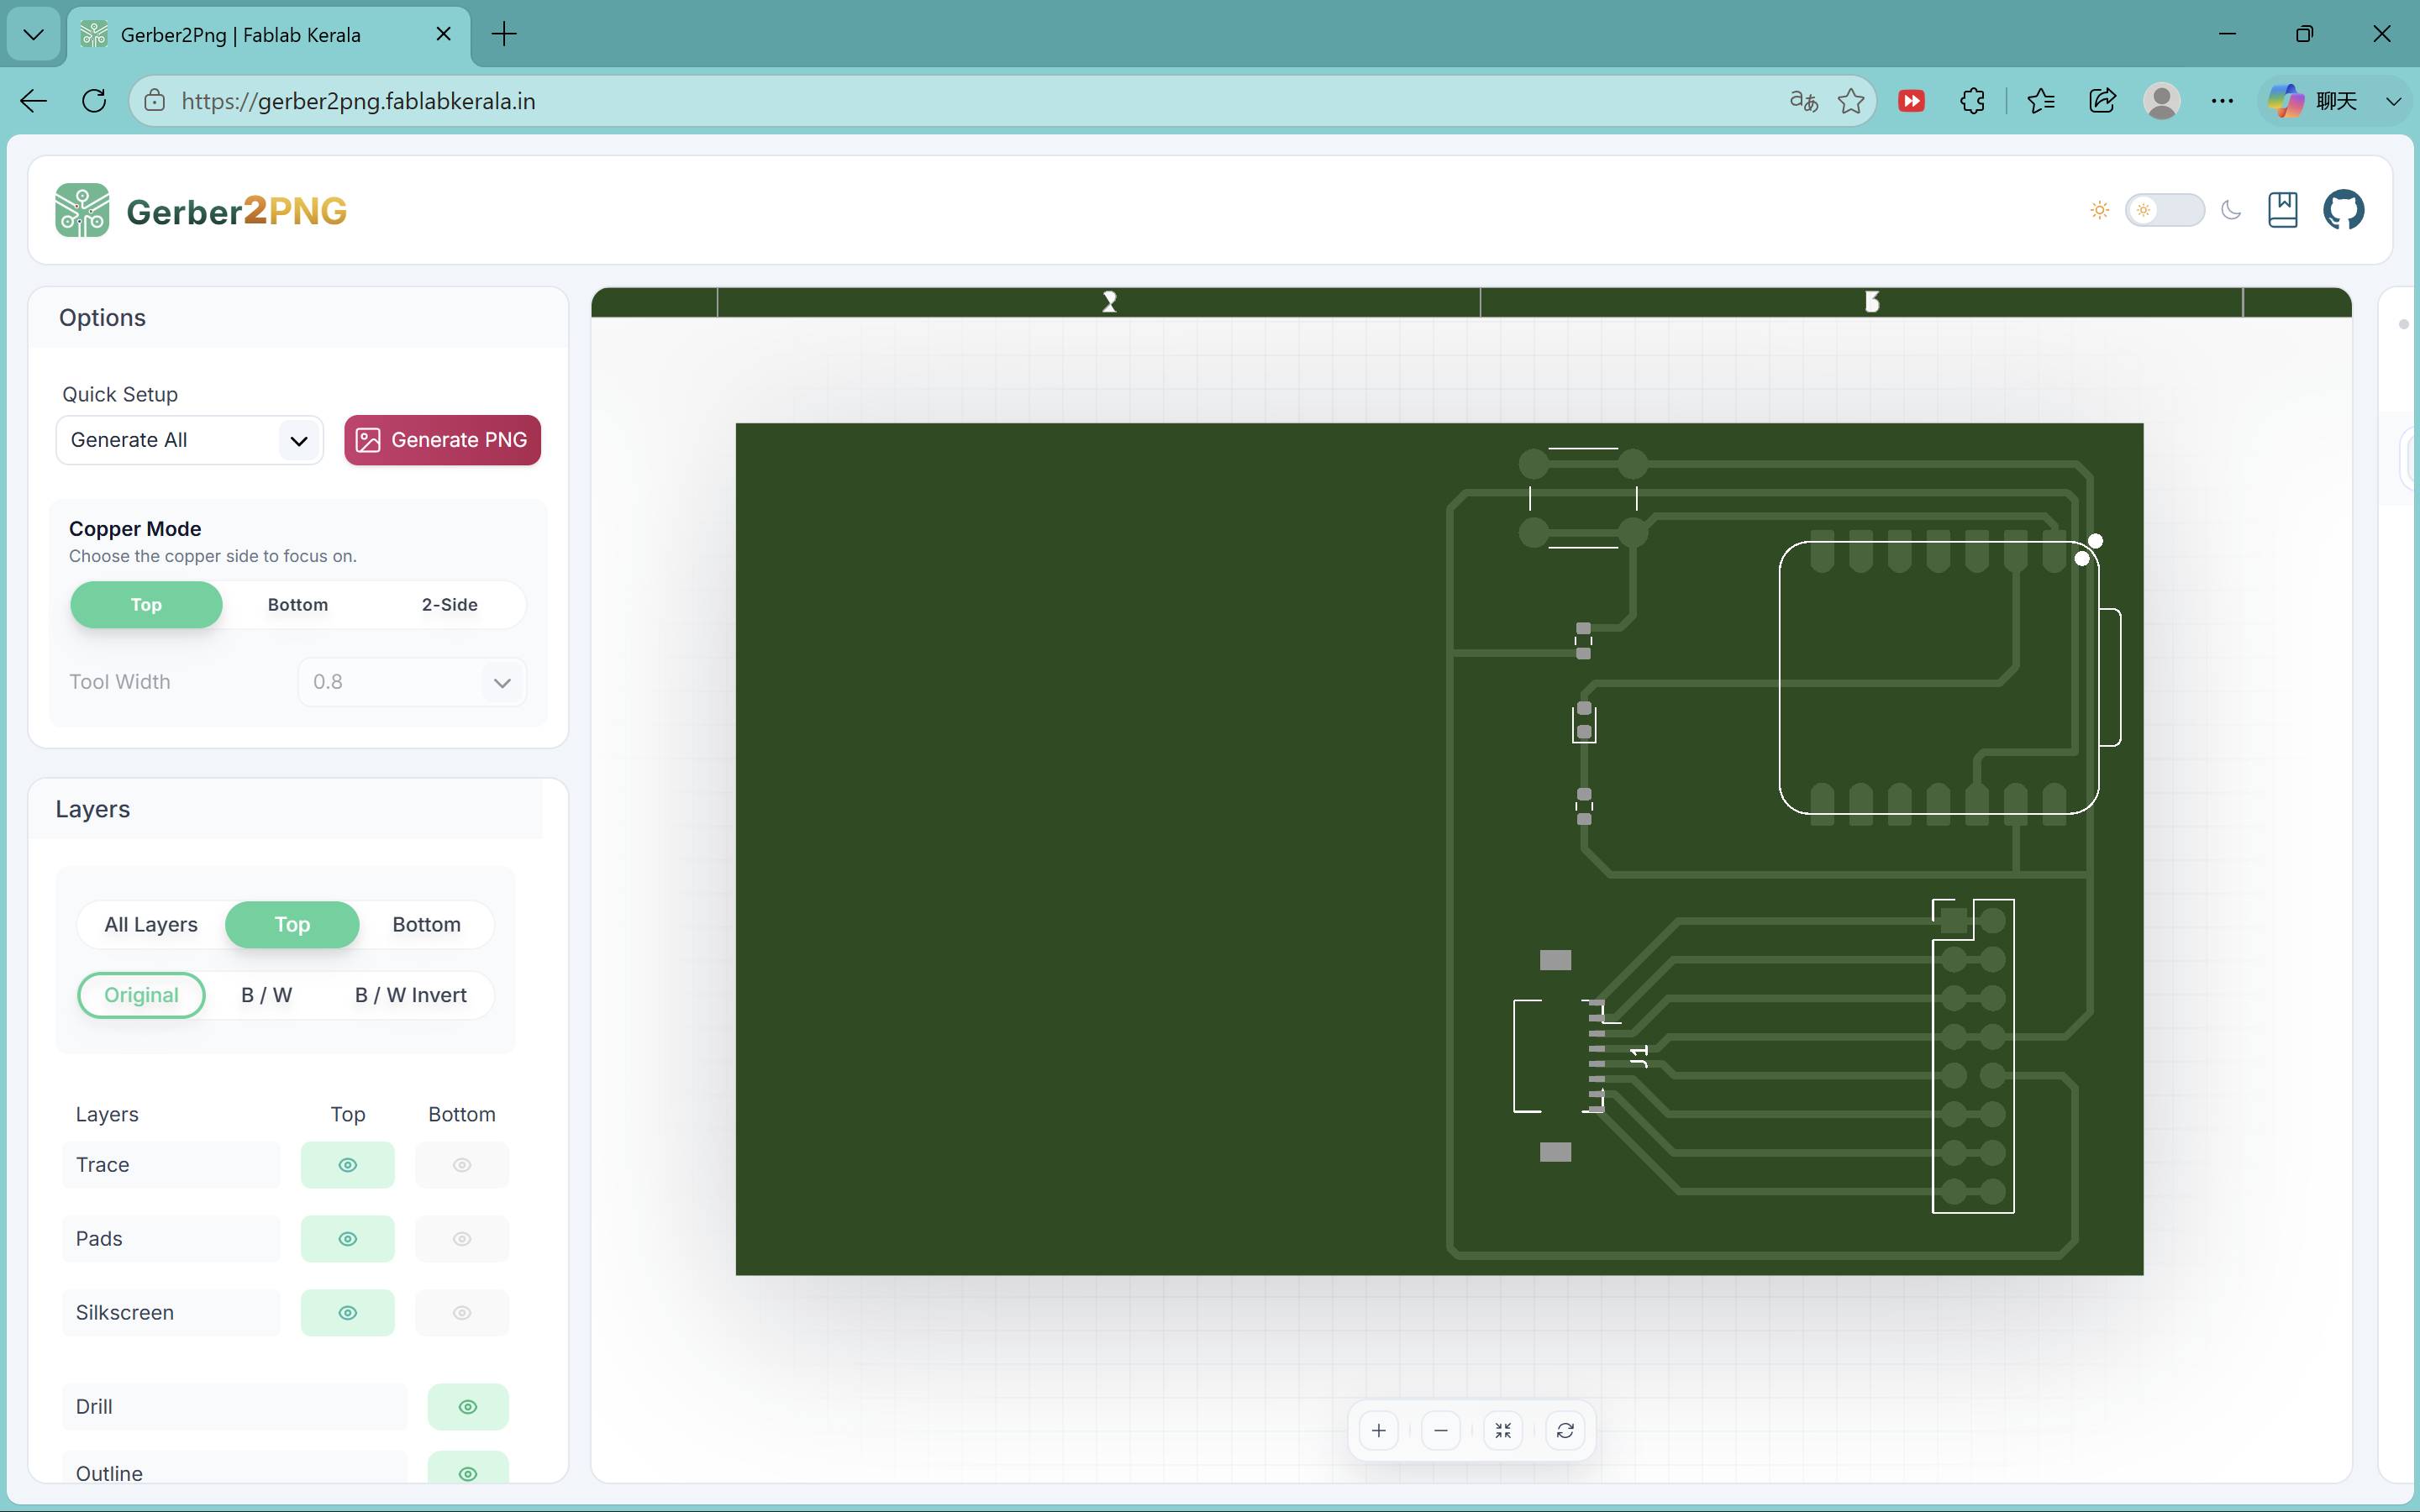Toggle Trace top layer visibility
This screenshot has width=2420, height=1512.
coord(348,1165)
